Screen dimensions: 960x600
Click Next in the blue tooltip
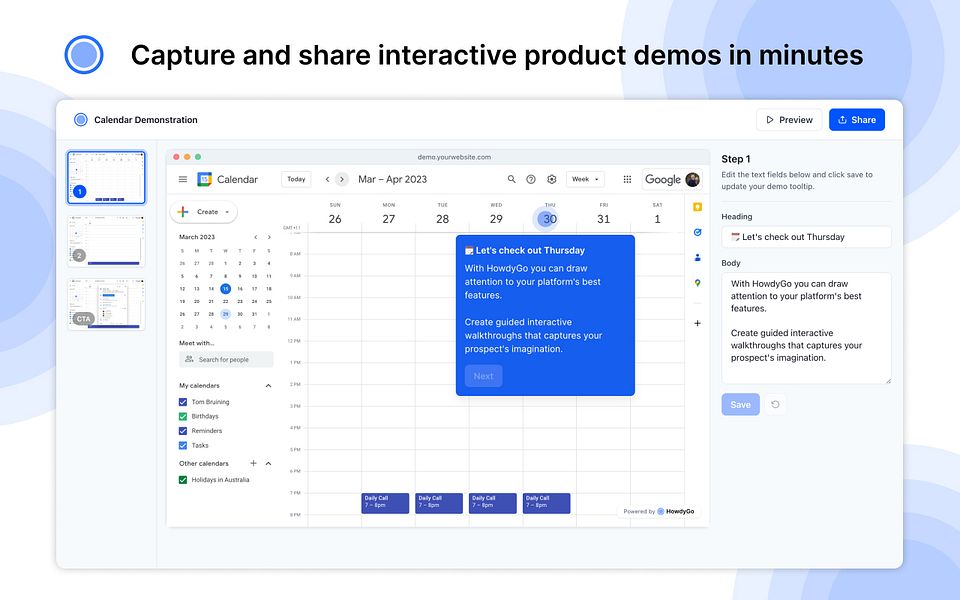(483, 376)
